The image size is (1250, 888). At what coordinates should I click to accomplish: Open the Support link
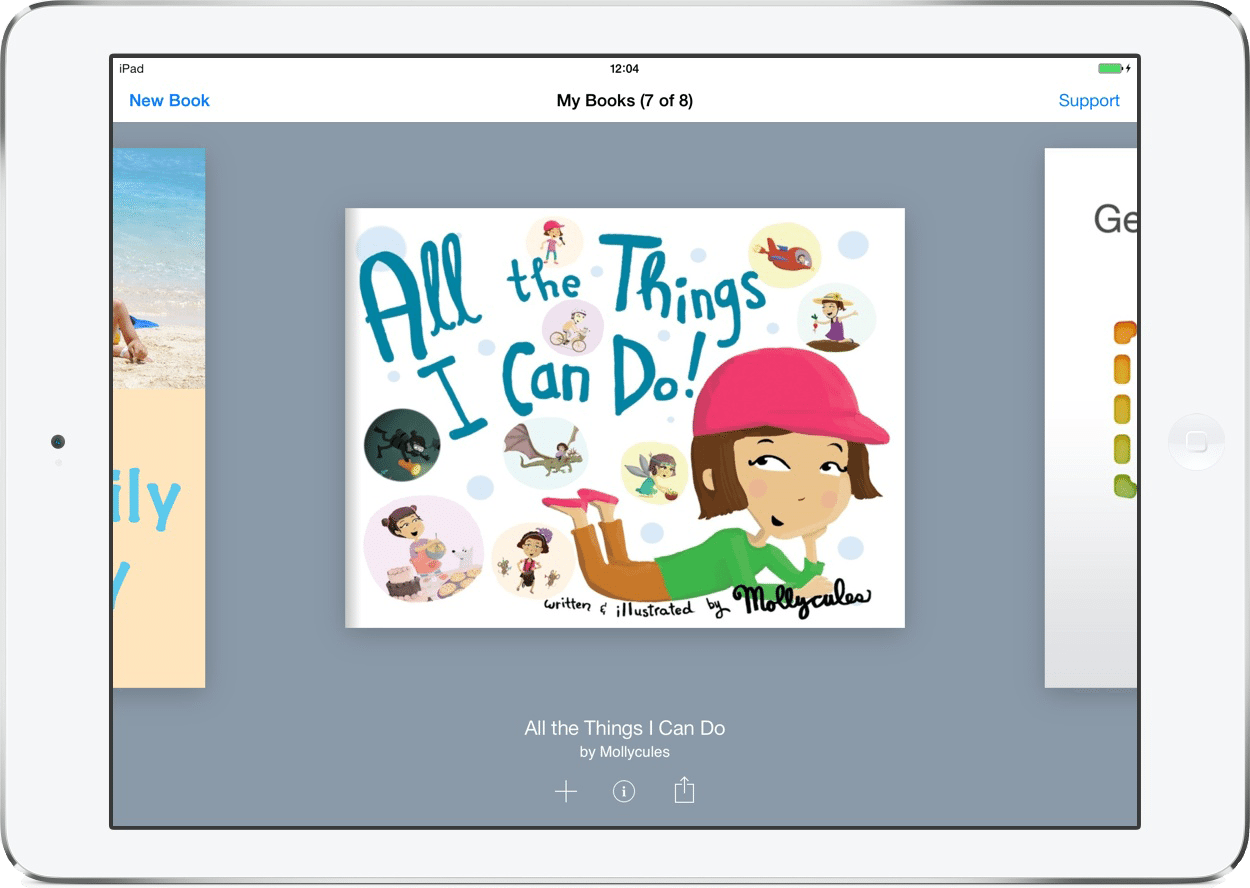[x=1089, y=100]
